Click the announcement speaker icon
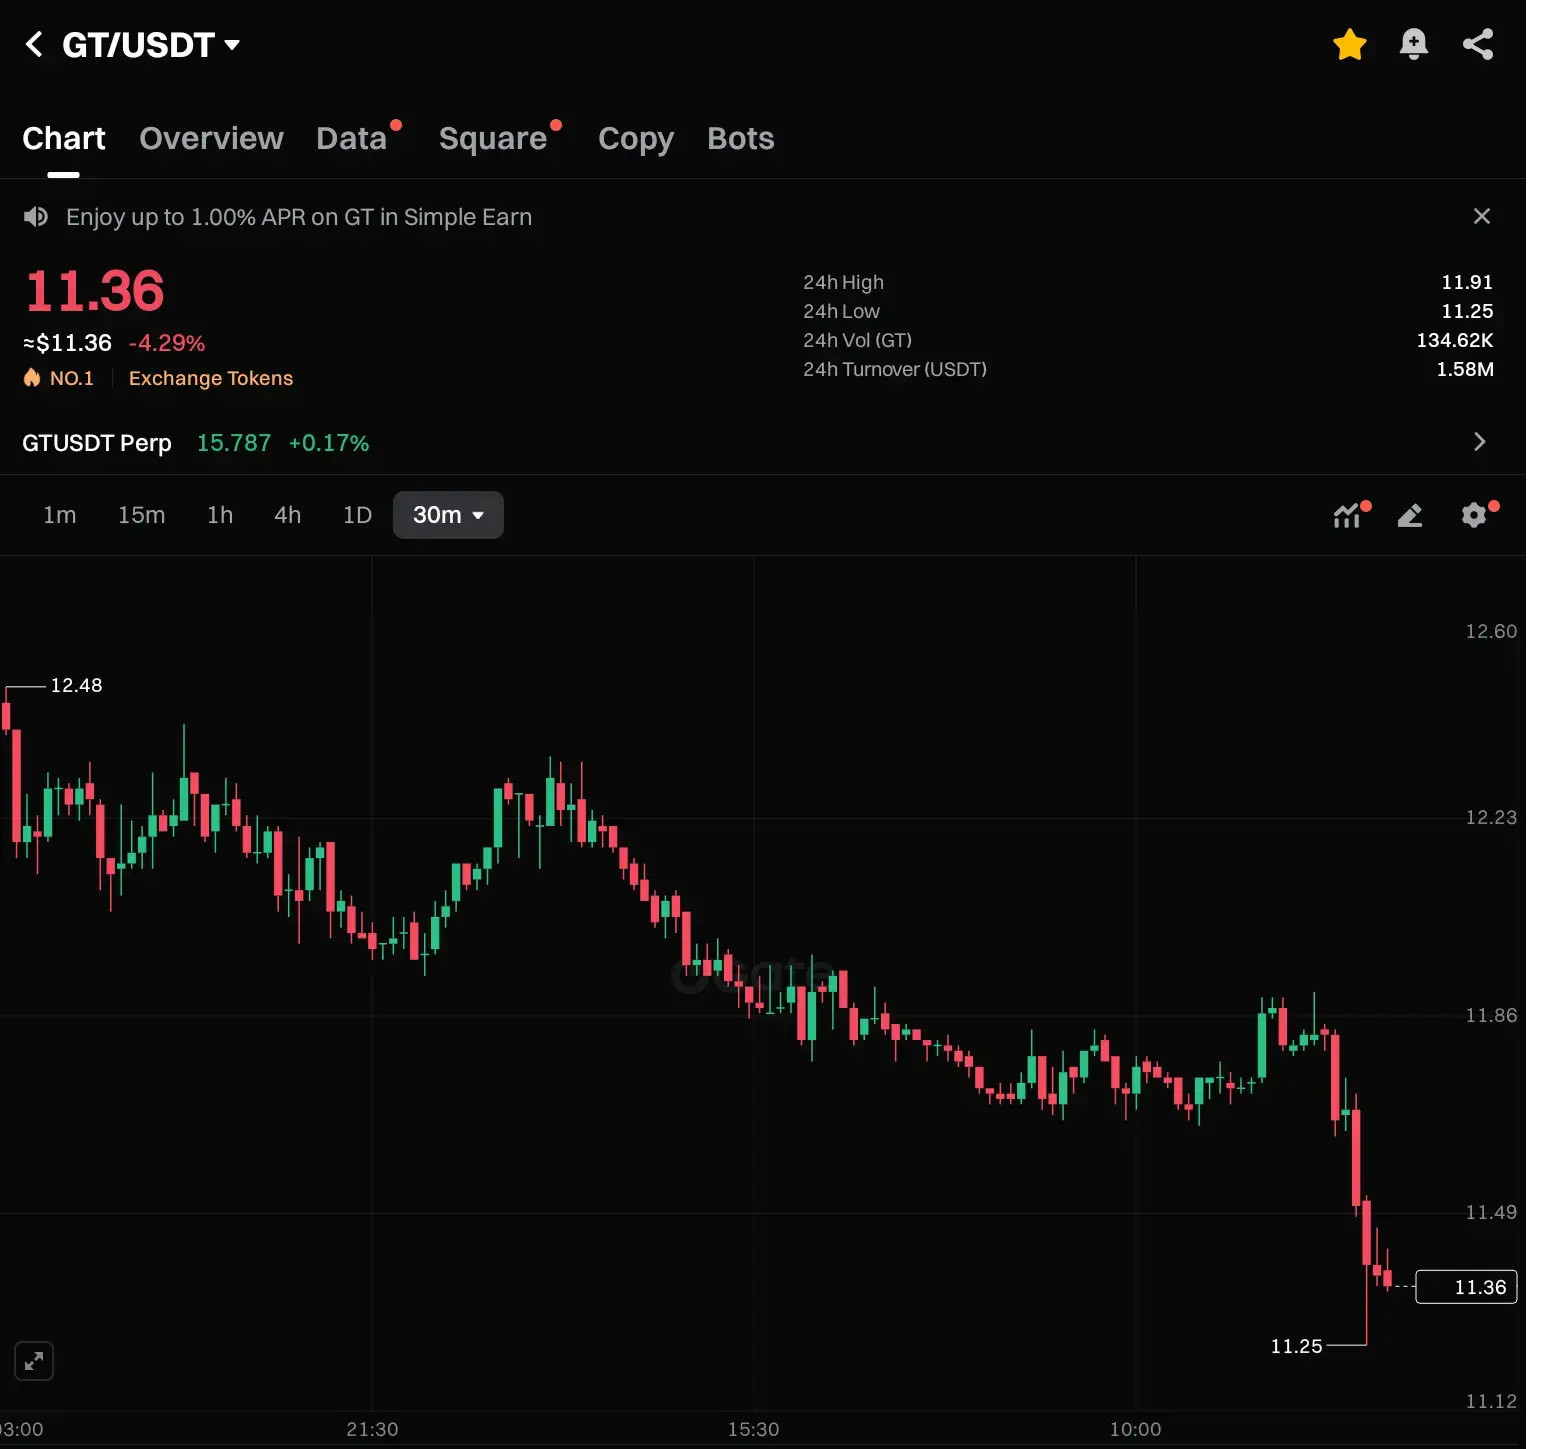This screenshot has width=1543, height=1449. [36, 217]
